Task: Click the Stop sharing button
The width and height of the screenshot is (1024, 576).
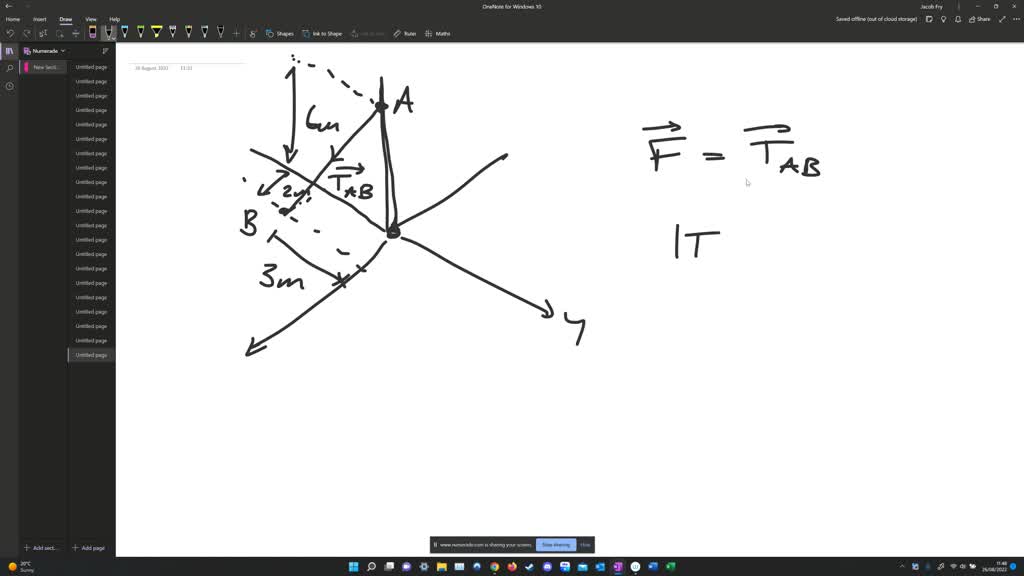Action: [x=556, y=544]
